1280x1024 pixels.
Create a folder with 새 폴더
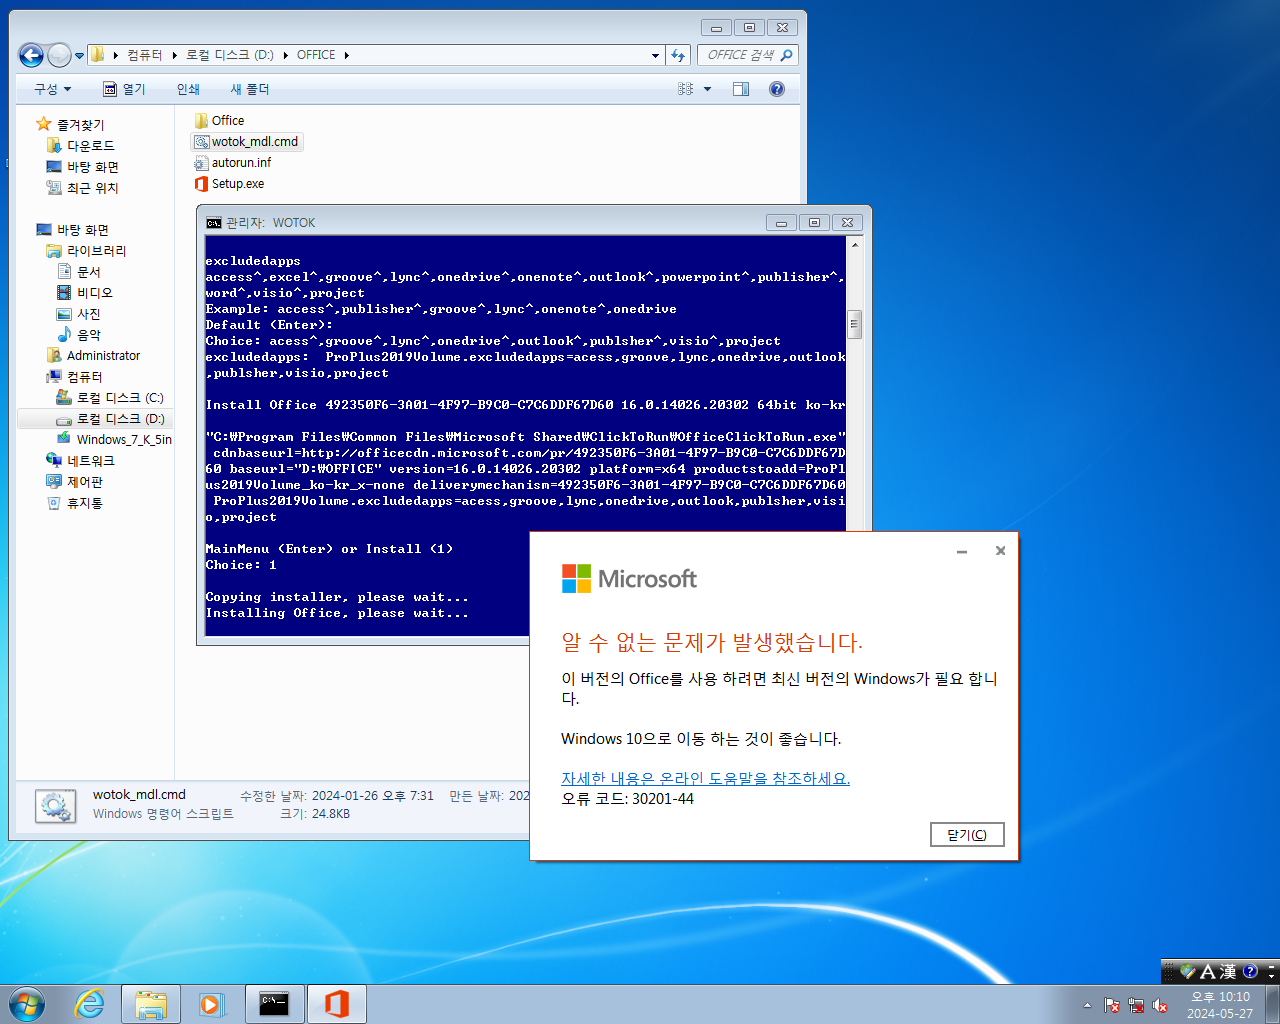tap(250, 89)
